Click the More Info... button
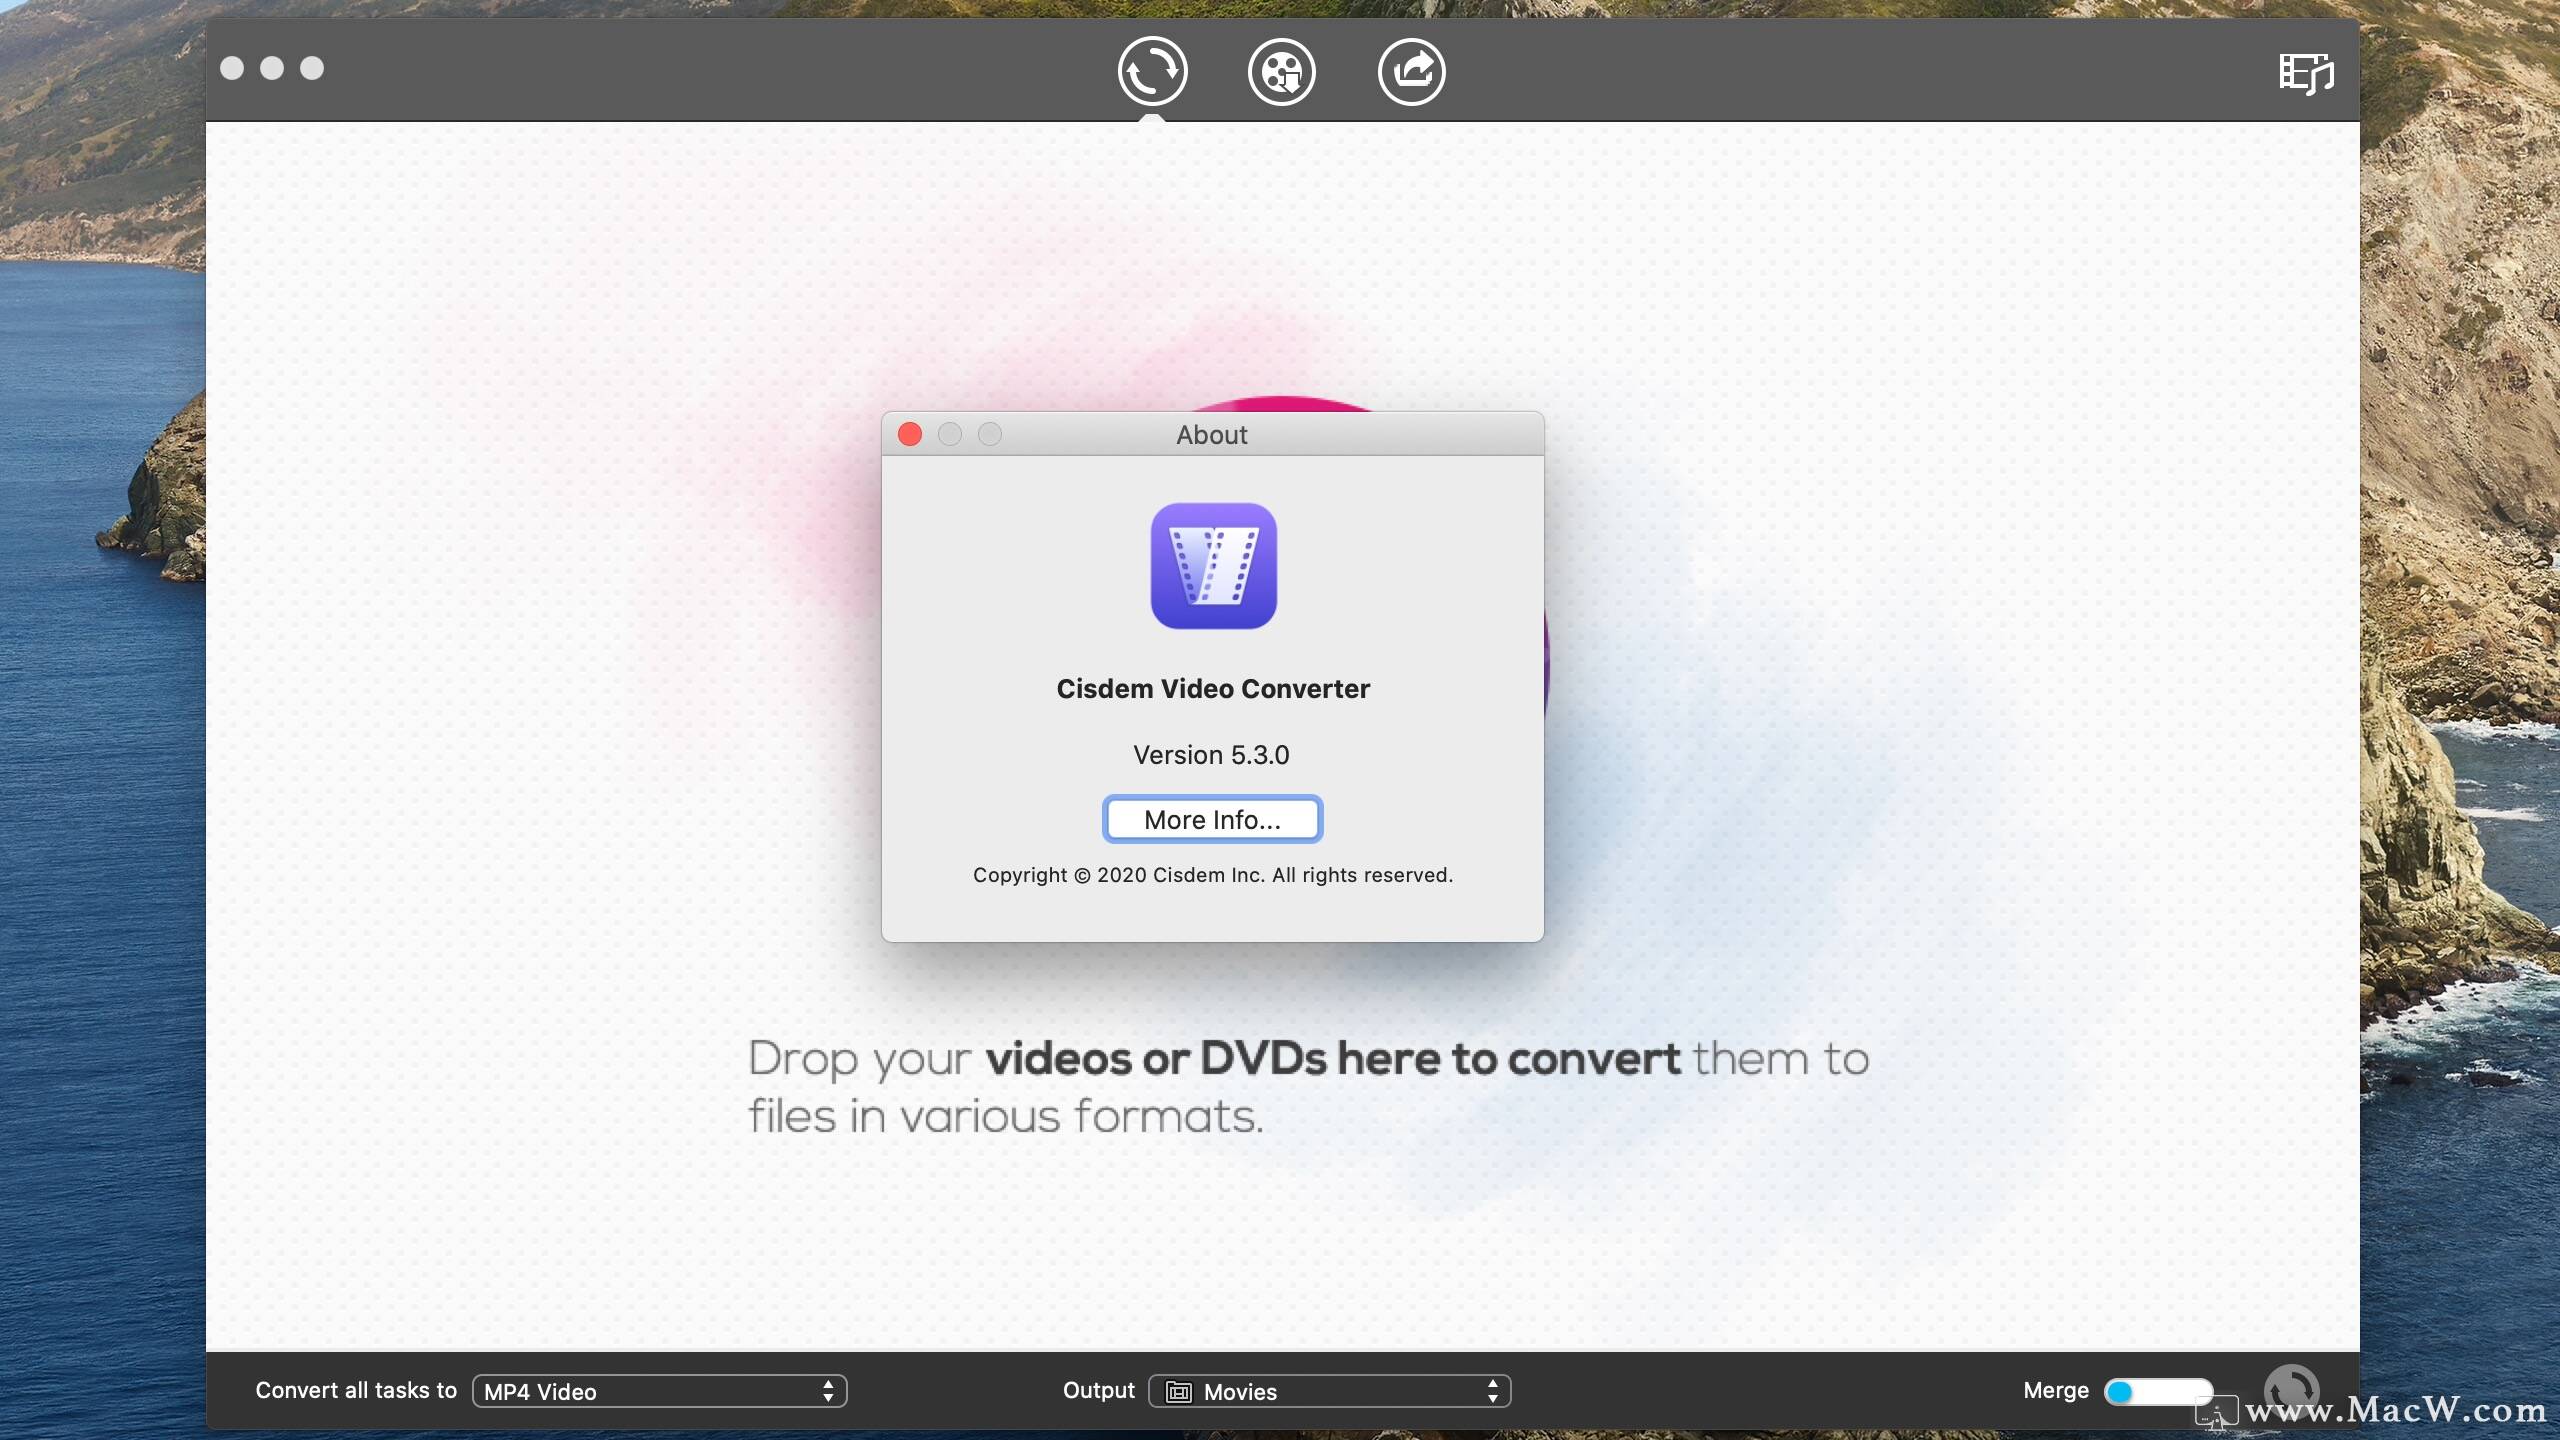 1212,819
